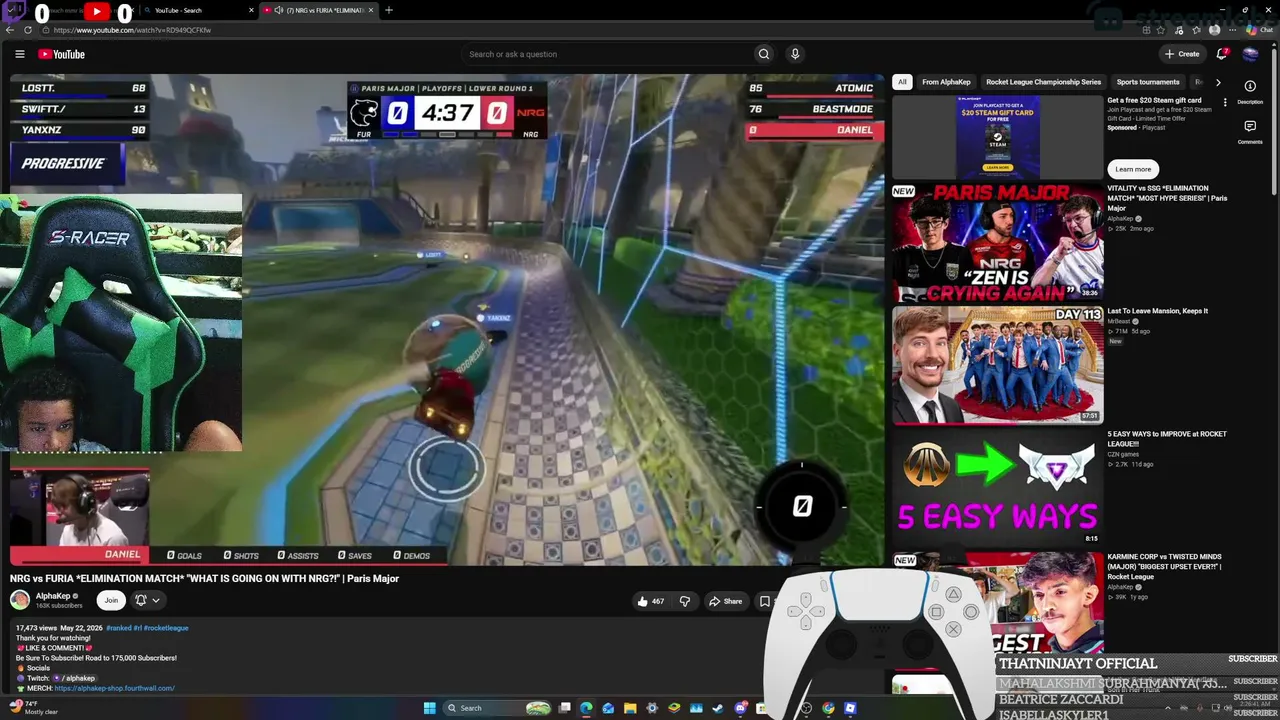The image size is (1280, 720).
Task: Open Steam from the taskbar
Action: (718, 708)
